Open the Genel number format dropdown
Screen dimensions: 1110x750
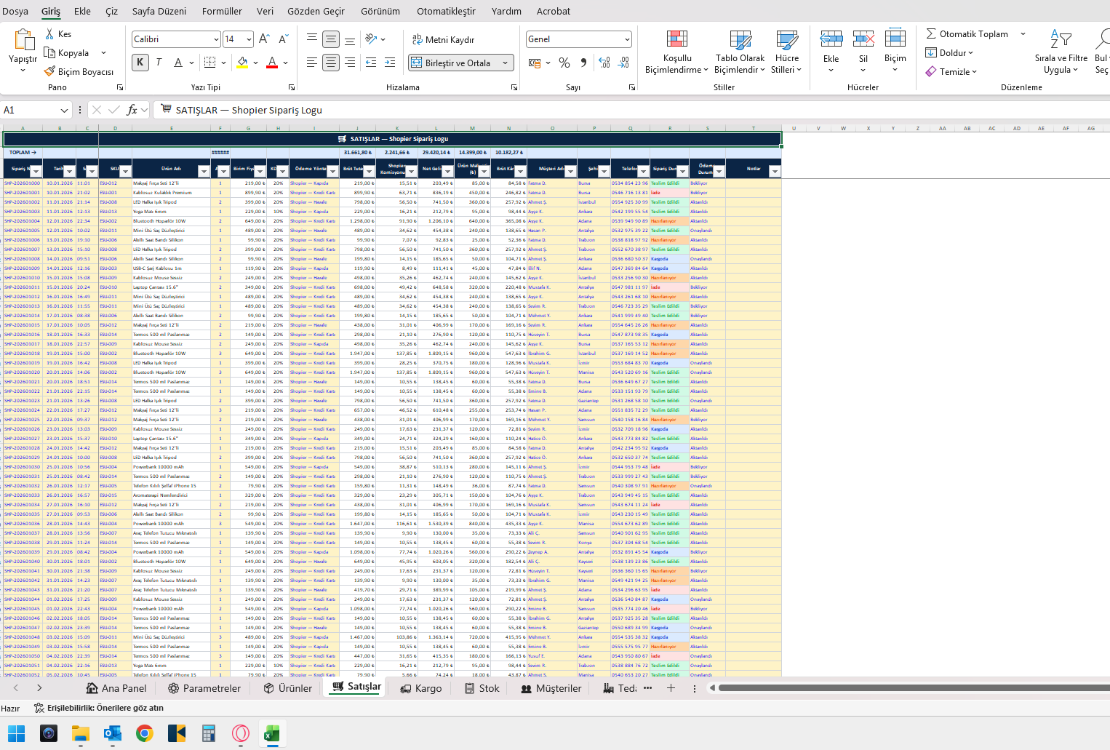(x=627, y=39)
